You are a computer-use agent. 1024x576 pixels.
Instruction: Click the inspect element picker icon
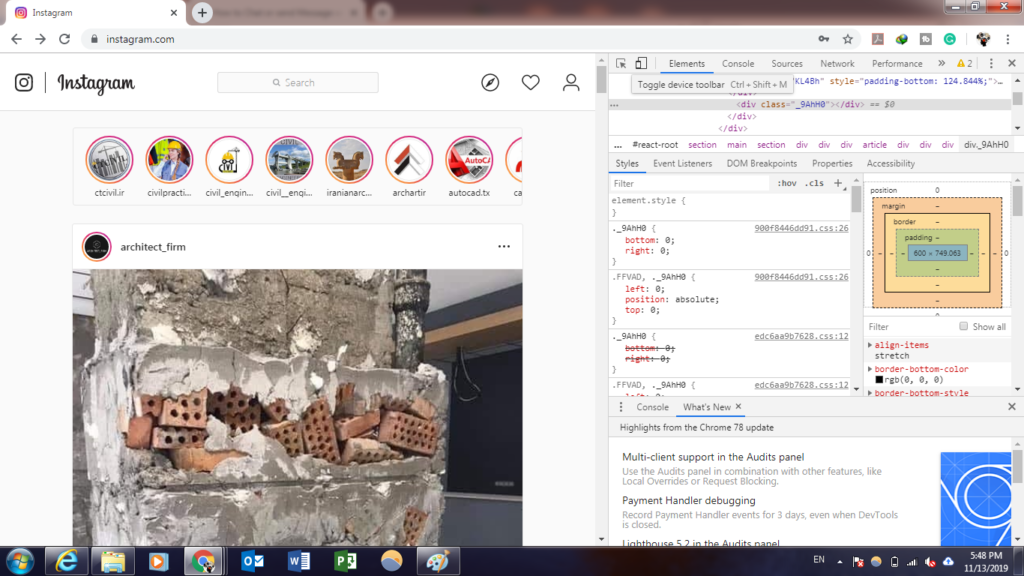621,63
